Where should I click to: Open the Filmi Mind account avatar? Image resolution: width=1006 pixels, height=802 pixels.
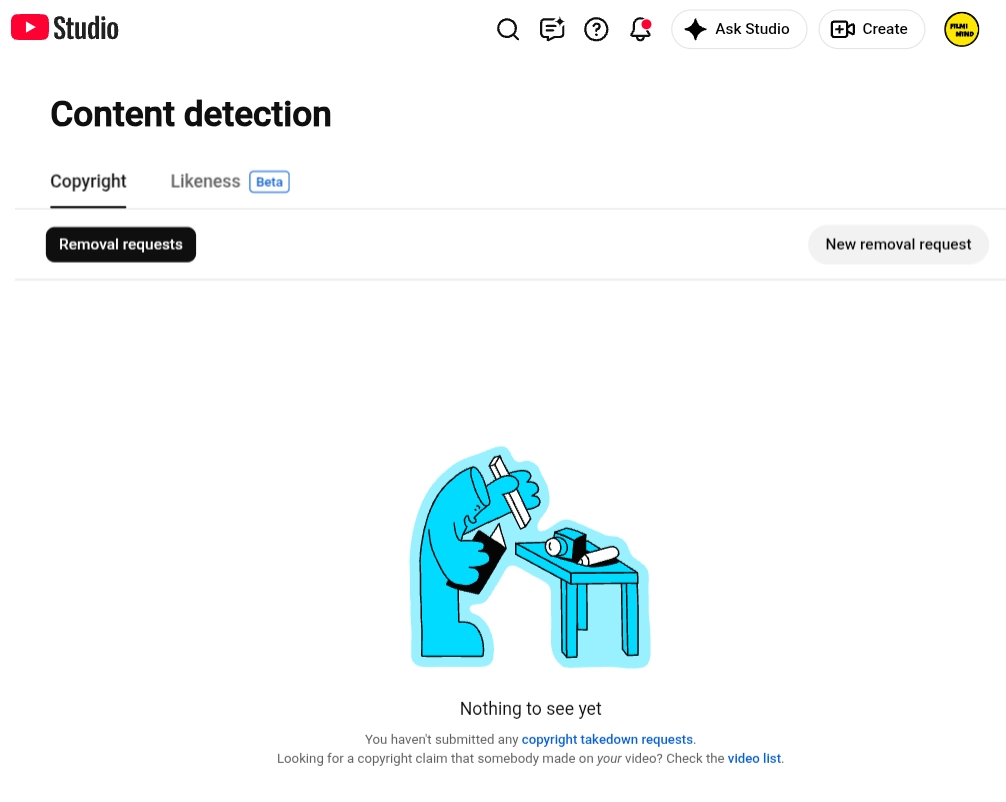click(961, 30)
